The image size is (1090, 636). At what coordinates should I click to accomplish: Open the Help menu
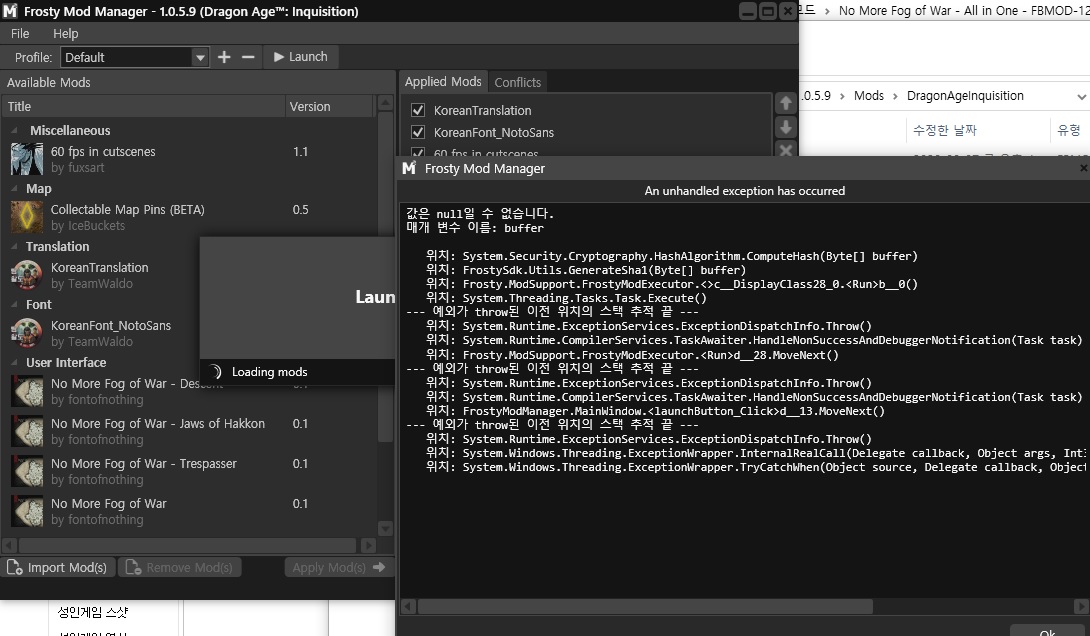pos(65,33)
